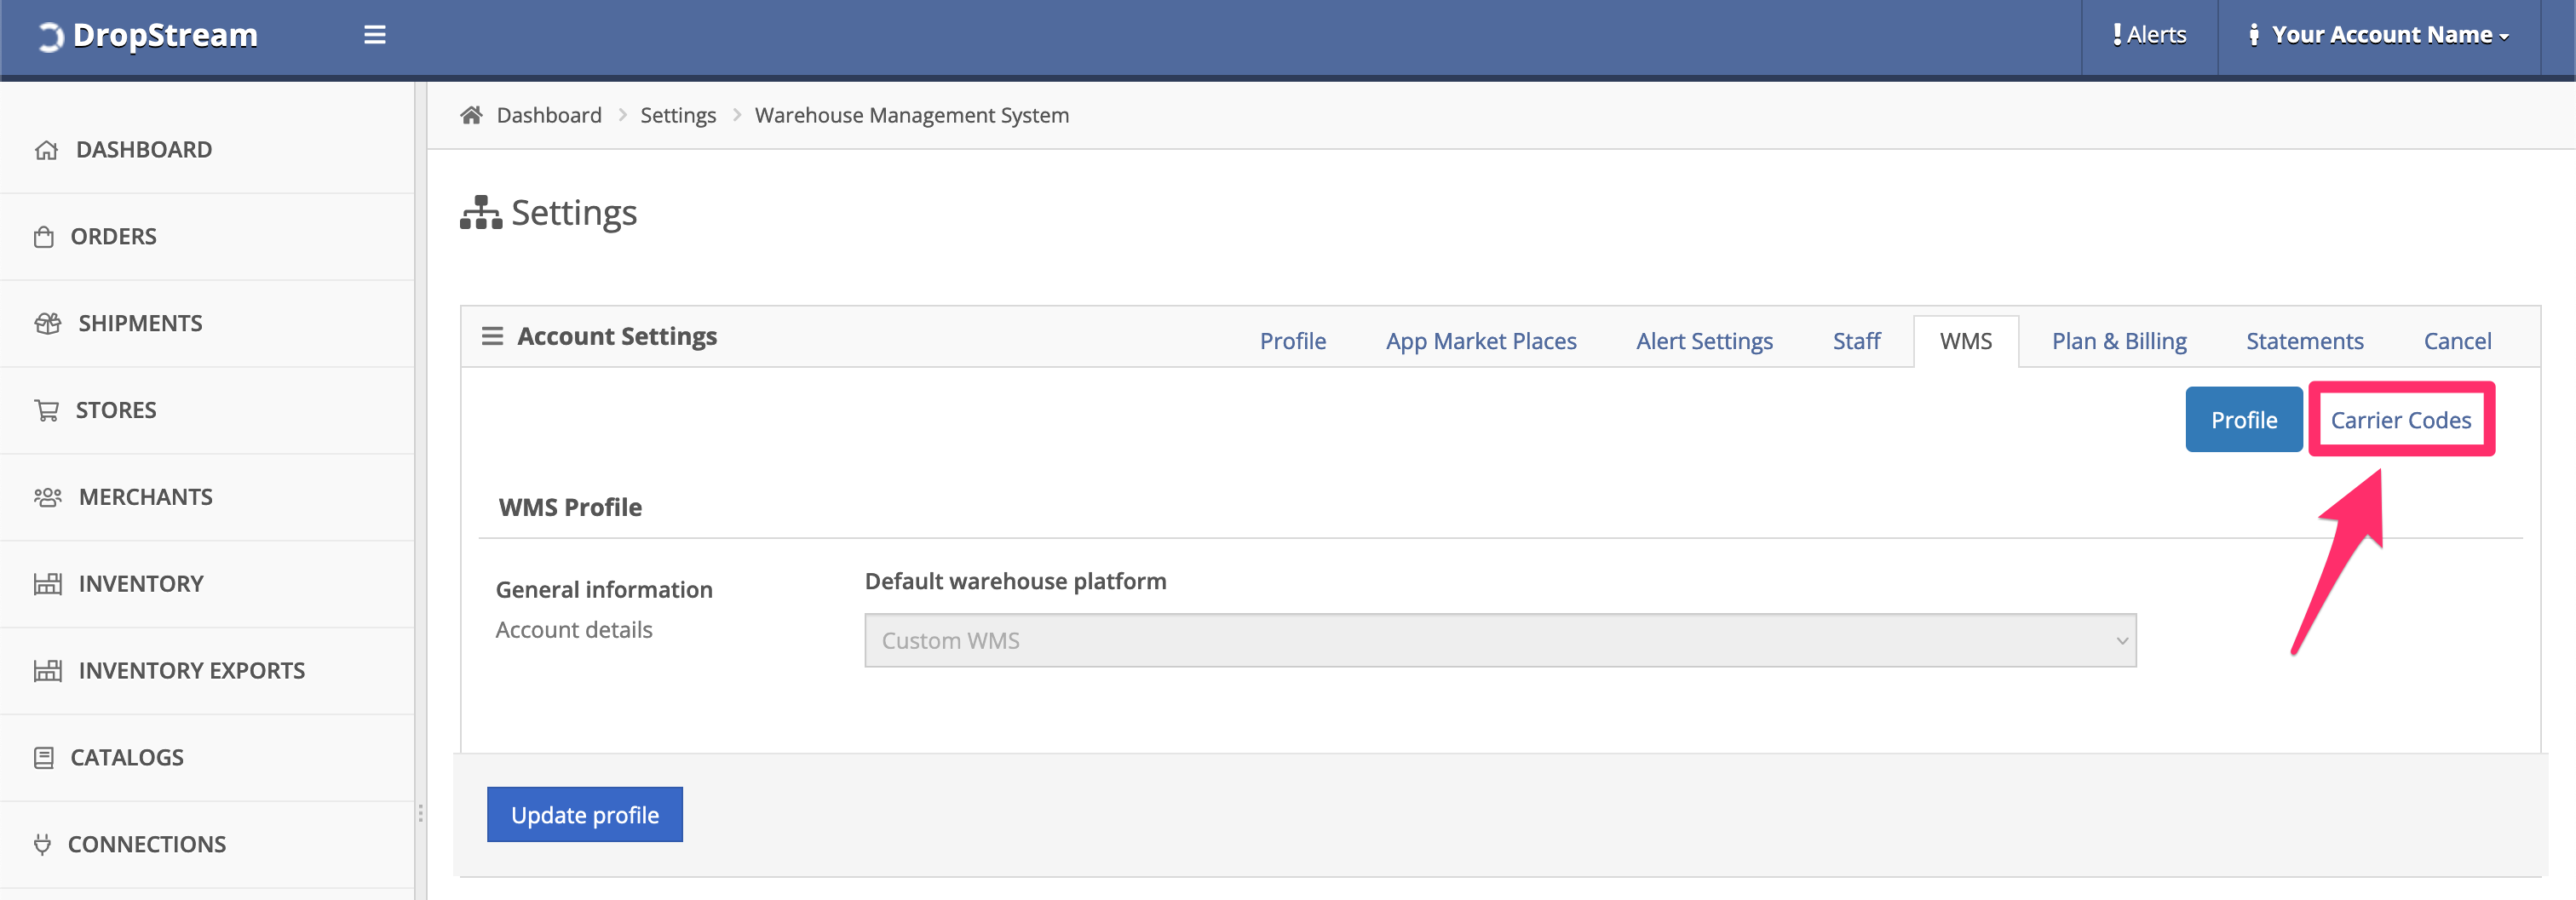The width and height of the screenshot is (2576, 900).
Task: Toggle the hamburger sidebar menu icon
Action: [375, 35]
